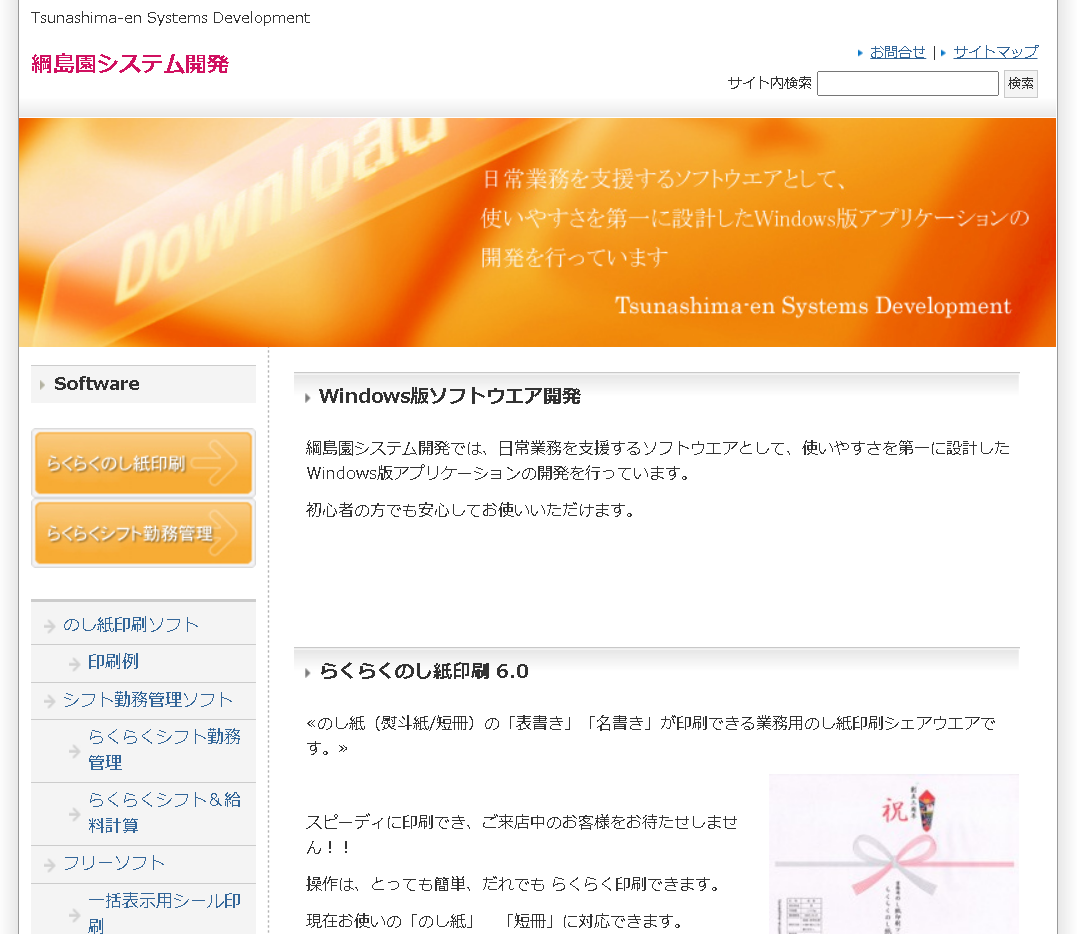Click the らくらくのし紙印刷 orange banner button
This screenshot has width=1077, height=934.
(x=143, y=463)
